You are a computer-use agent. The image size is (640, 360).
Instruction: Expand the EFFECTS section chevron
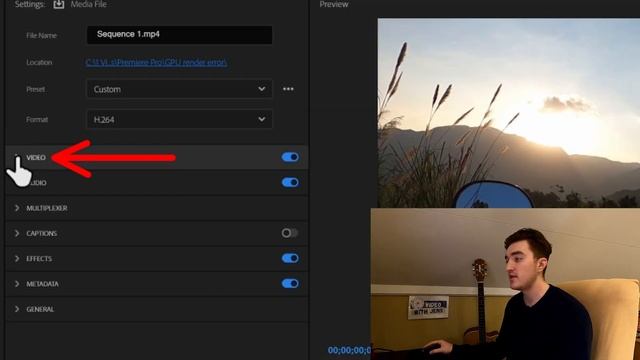17,259
